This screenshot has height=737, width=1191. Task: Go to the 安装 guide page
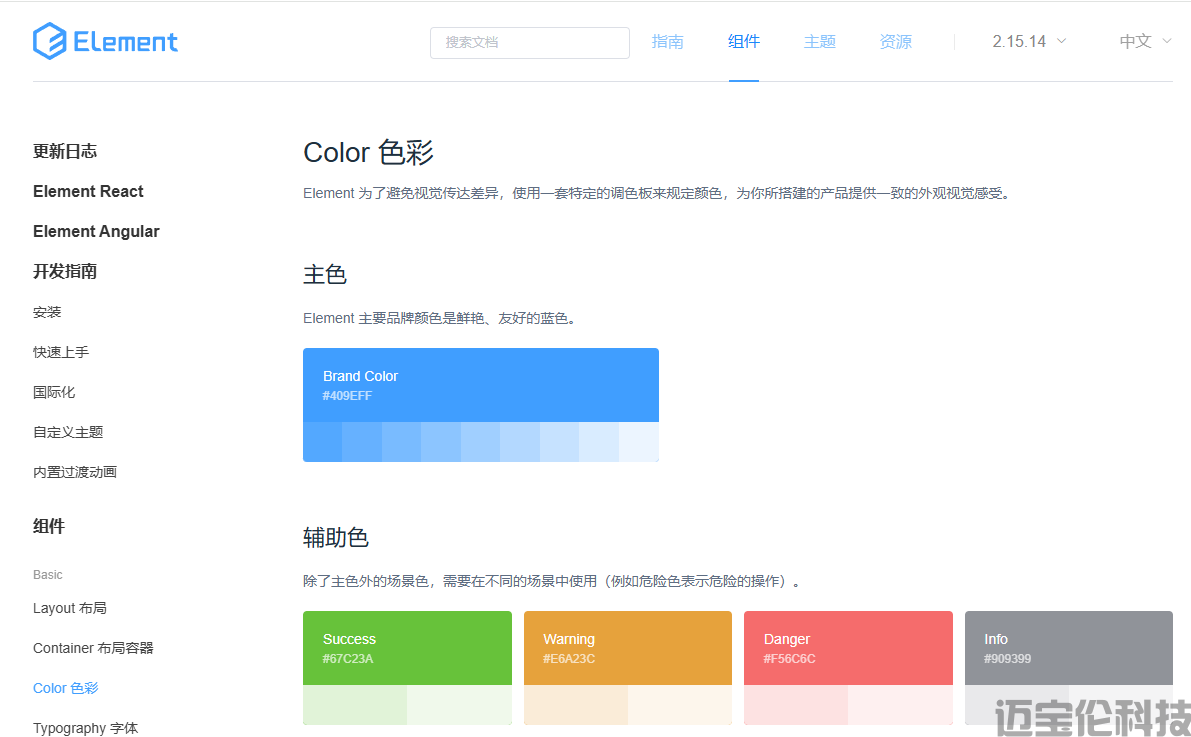coord(47,312)
